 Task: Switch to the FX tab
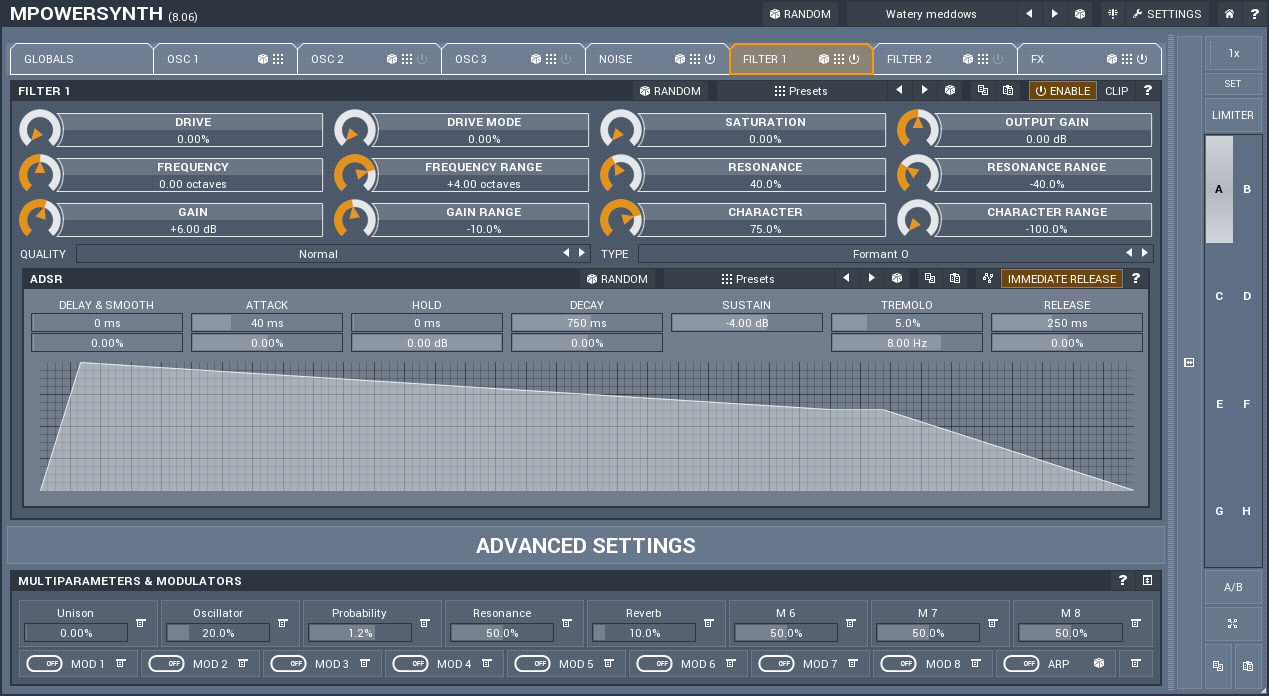click(1060, 59)
